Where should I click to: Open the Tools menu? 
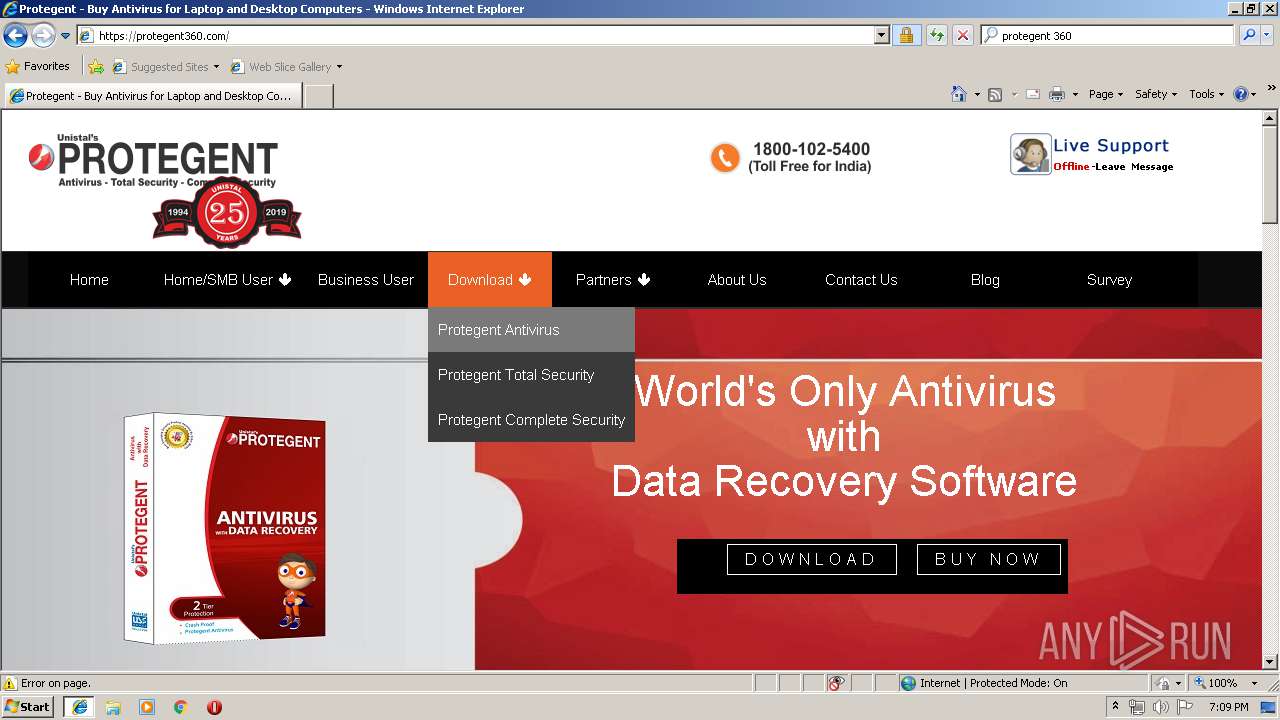[x=1206, y=94]
